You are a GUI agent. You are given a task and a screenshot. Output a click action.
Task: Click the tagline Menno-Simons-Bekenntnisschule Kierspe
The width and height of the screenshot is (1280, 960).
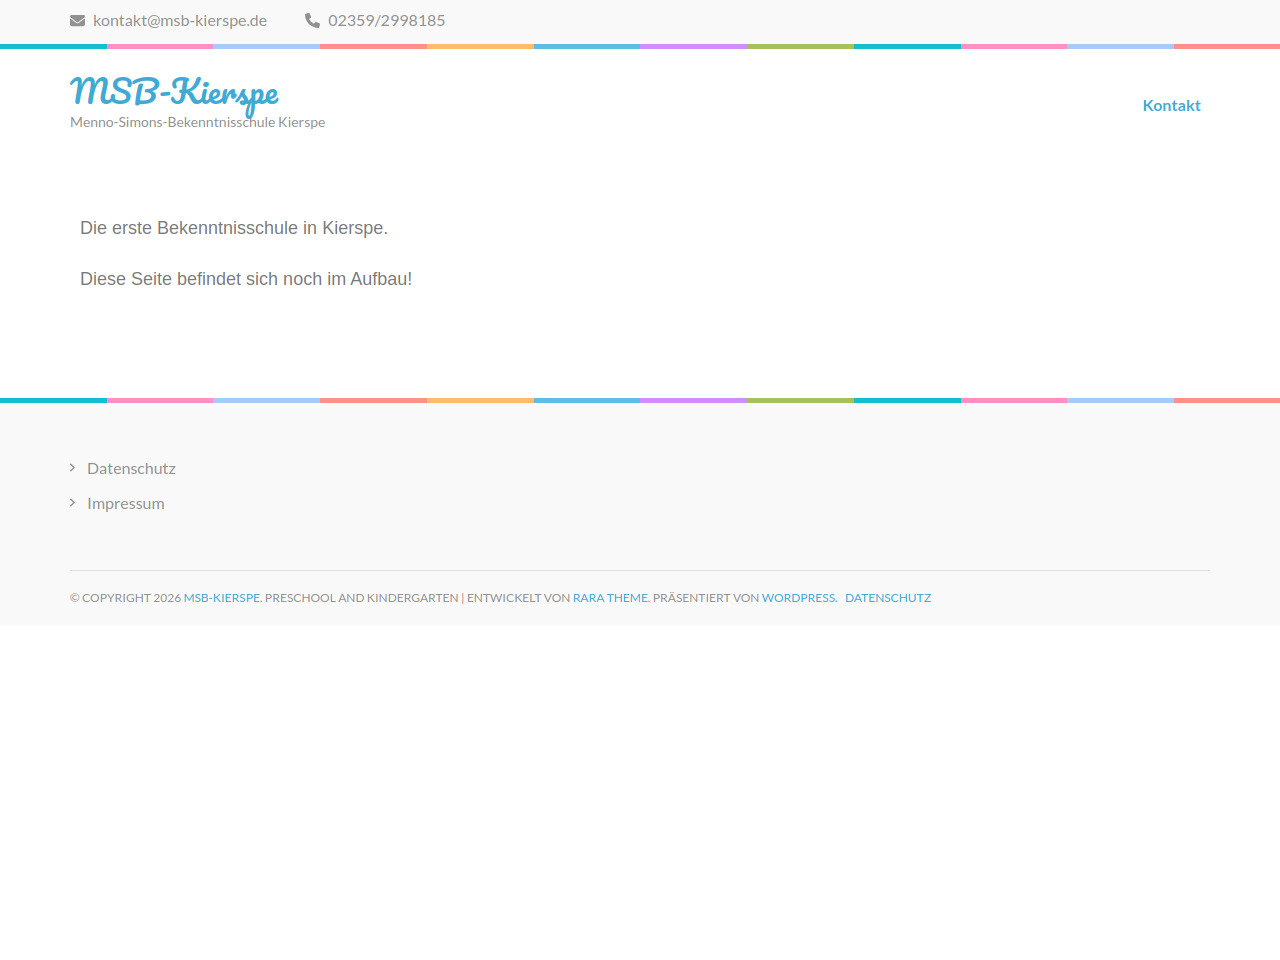(197, 122)
